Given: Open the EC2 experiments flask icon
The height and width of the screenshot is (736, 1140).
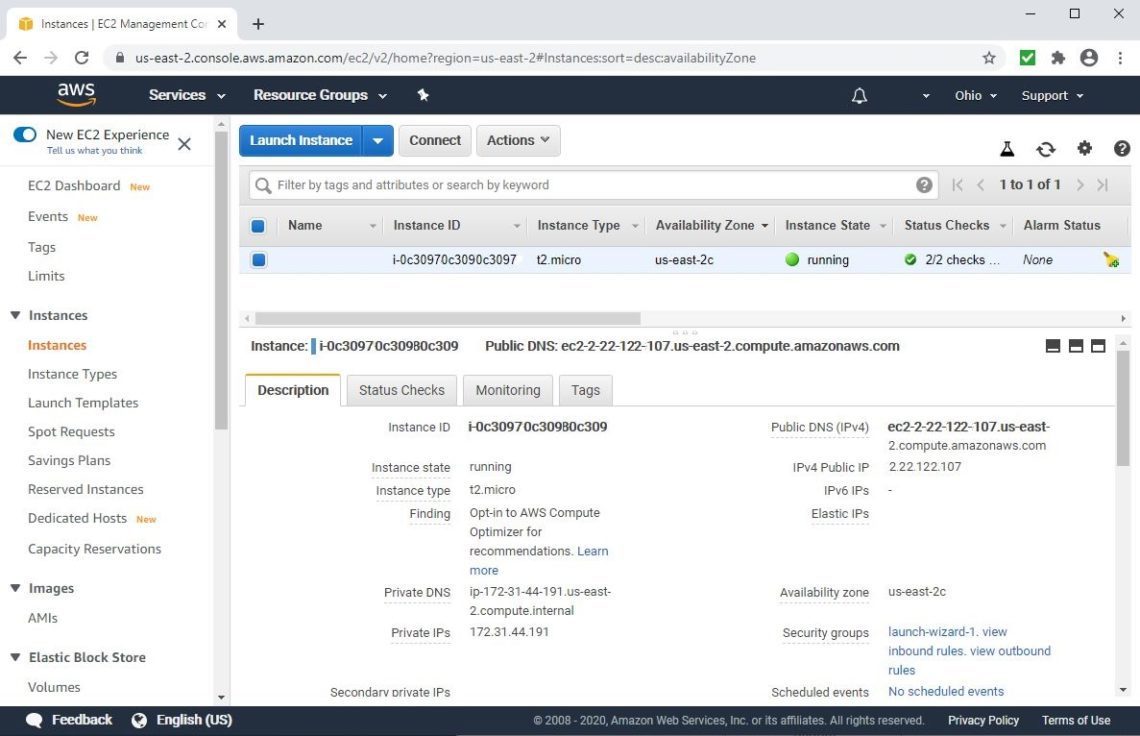Looking at the screenshot, I should [1007, 148].
